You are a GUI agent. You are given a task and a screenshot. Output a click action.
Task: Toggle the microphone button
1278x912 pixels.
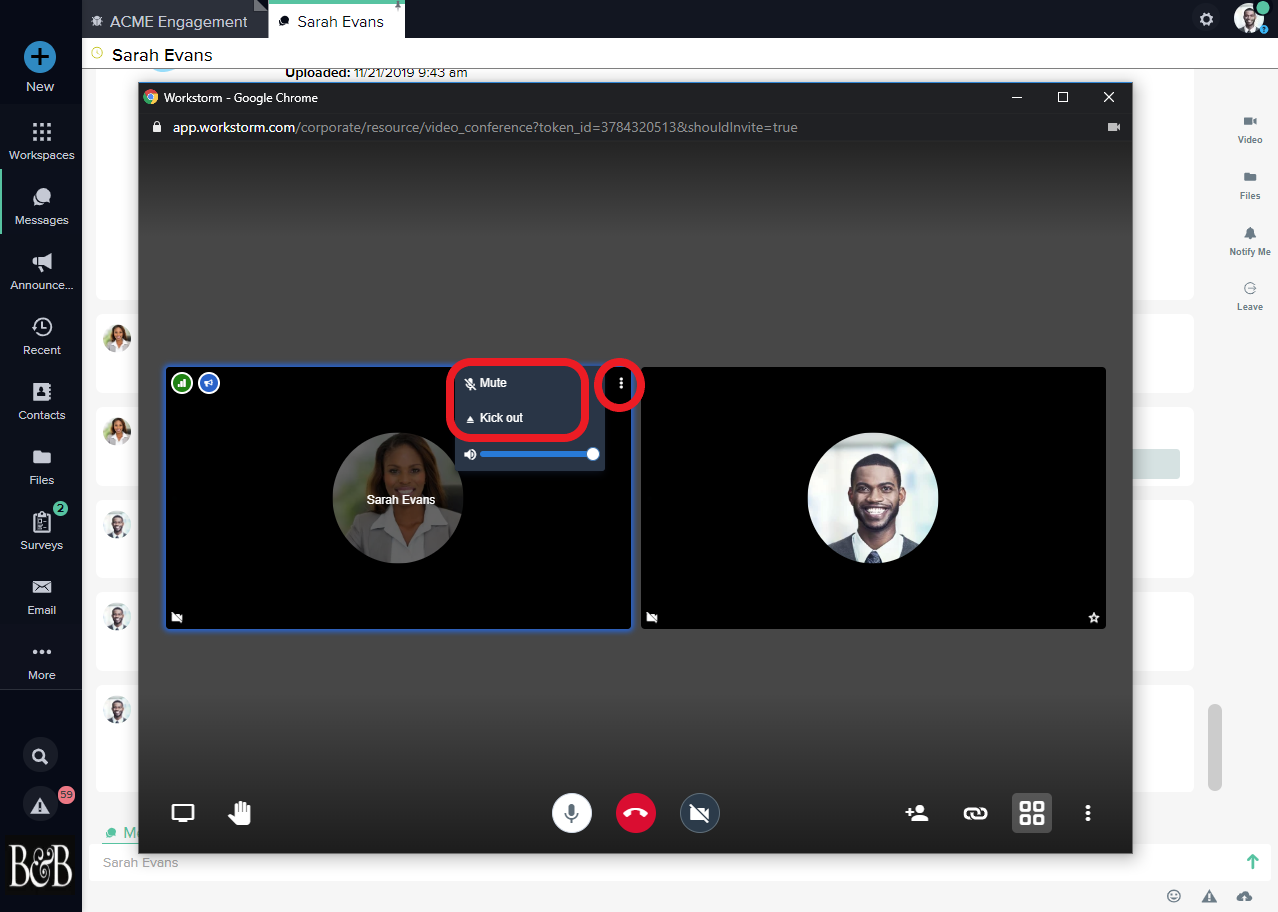coord(572,813)
